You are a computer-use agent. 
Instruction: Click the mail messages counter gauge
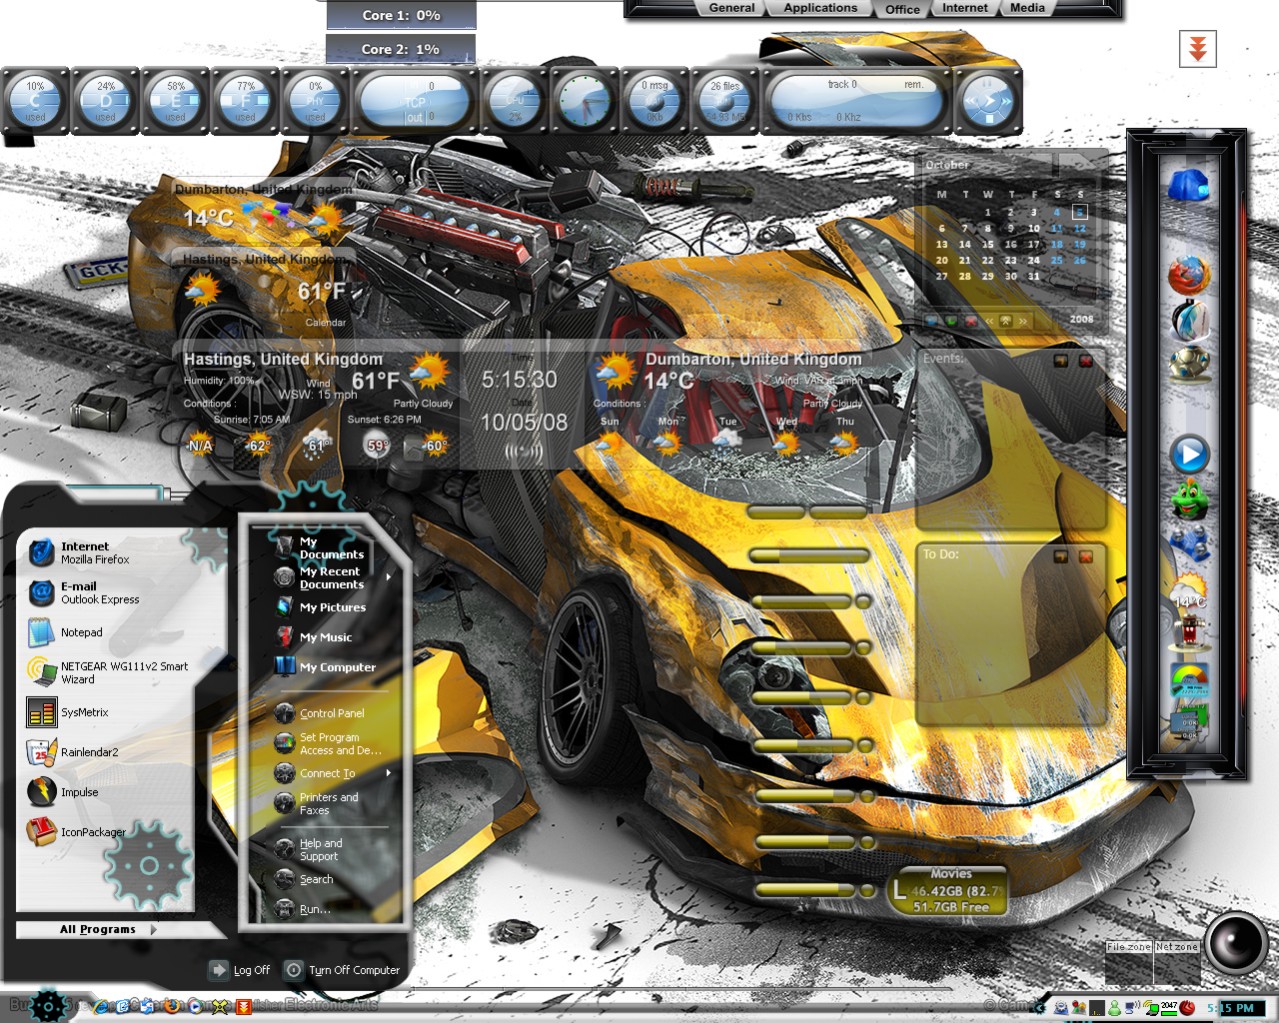(655, 101)
